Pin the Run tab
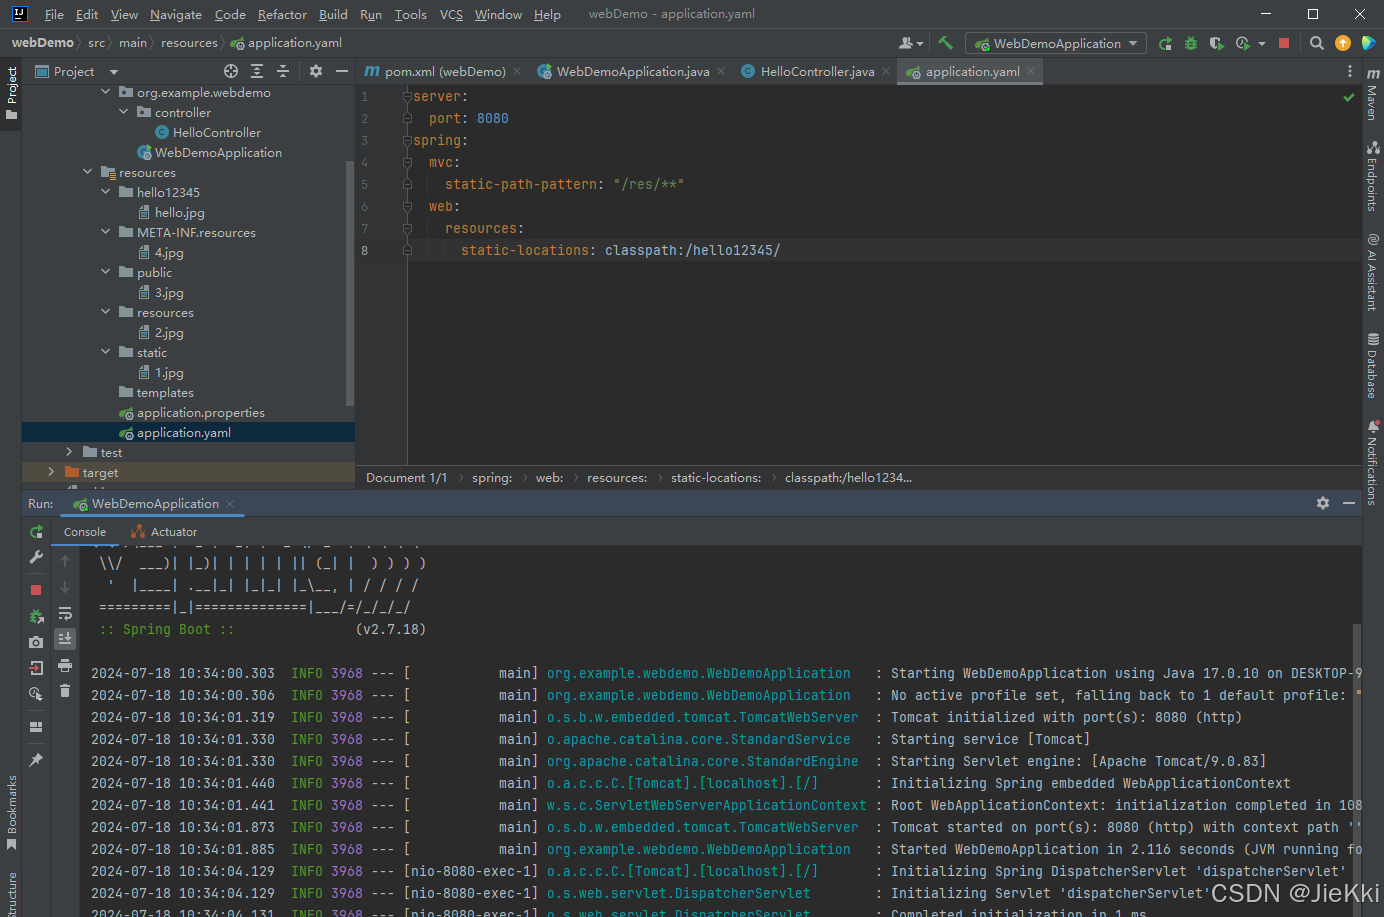1384x917 pixels. pyautogui.click(x=36, y=760)
